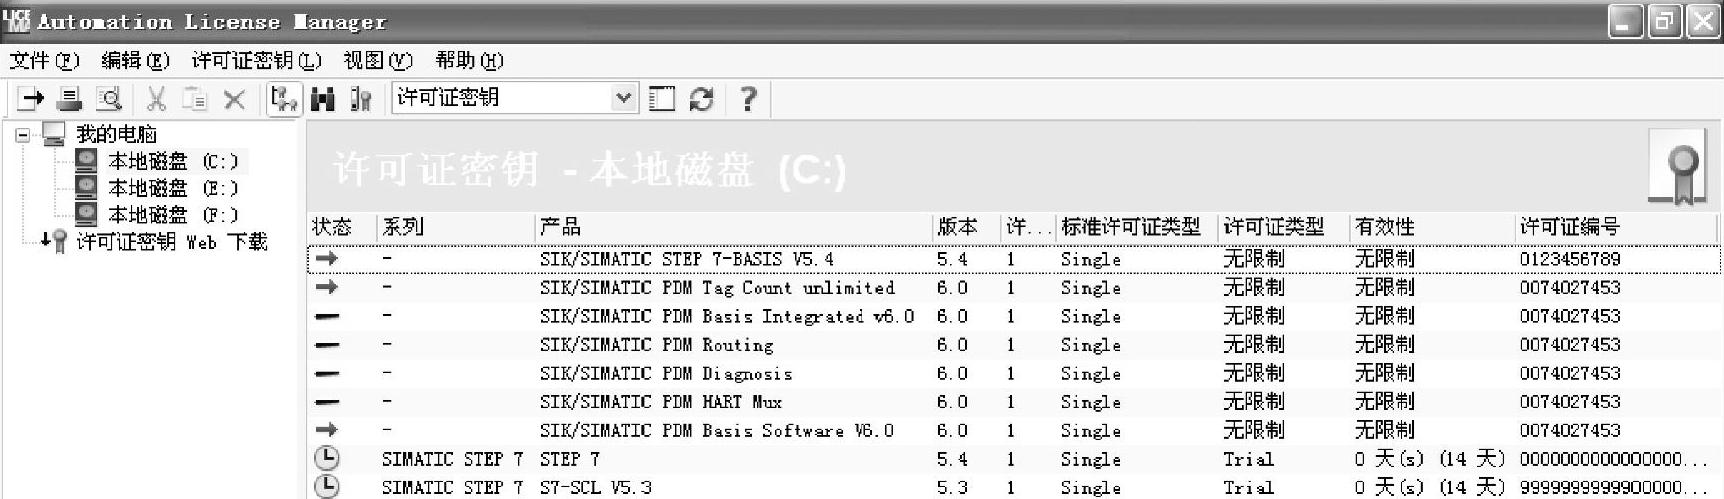Click the license certificate ribbon icon
This screenshot has height=499, width=1724.
[x=1677, y=168]
